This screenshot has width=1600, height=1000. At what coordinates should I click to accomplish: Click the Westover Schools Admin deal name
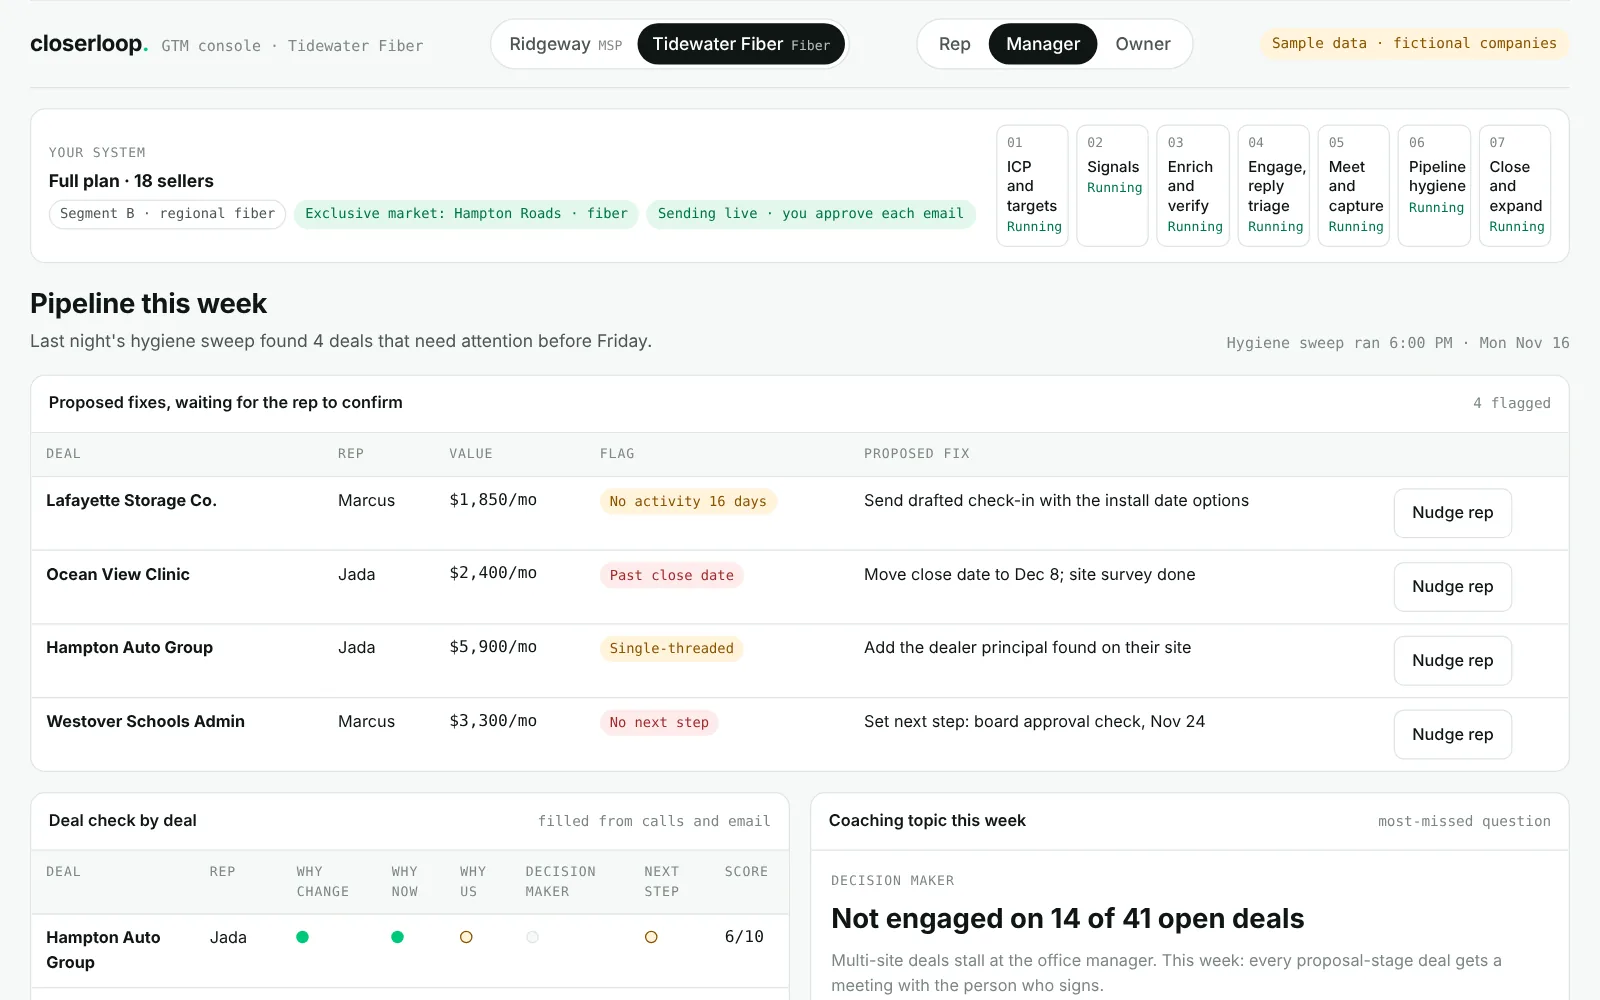tap(145, 722)
